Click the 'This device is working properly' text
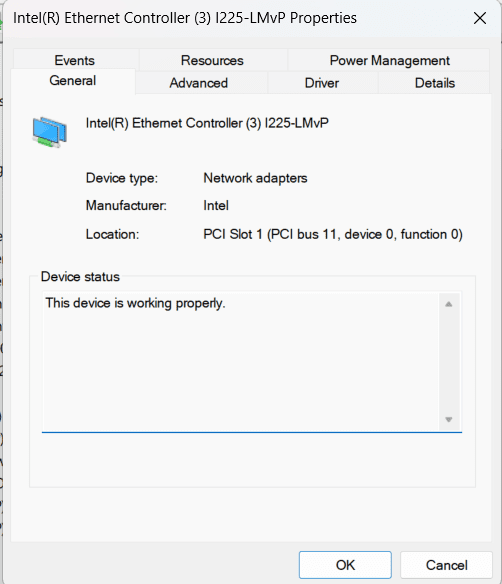 pyautogui.click(x=136, y=303)
